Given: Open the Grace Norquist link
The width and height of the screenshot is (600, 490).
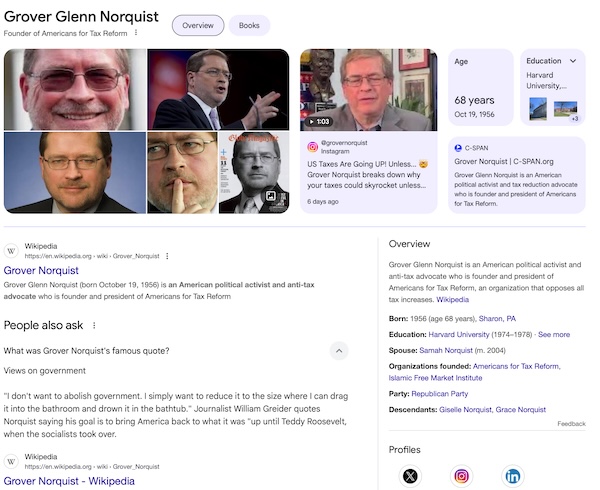Looking at the screenshot, I should click(x=520, y=410).
